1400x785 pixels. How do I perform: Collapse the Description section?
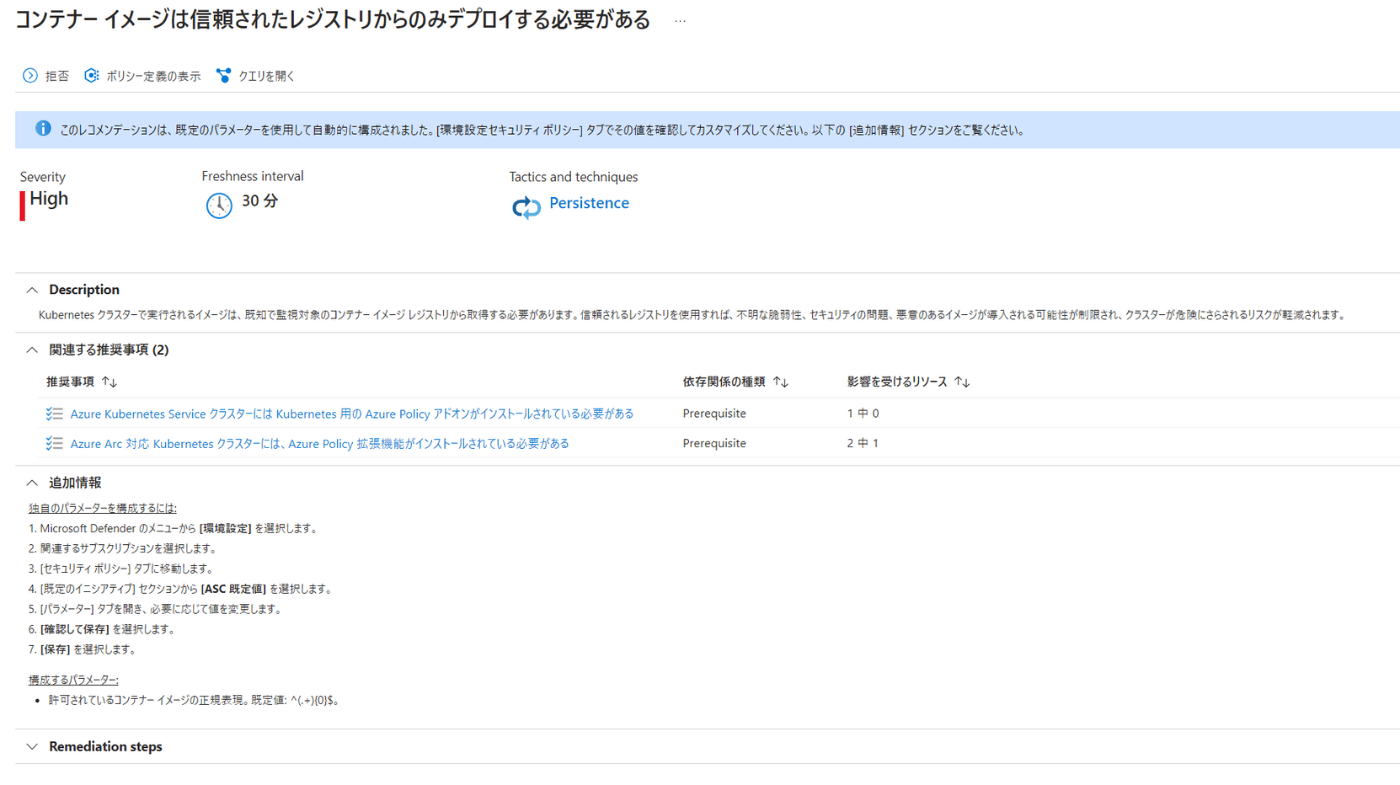[x=31, y=290]
